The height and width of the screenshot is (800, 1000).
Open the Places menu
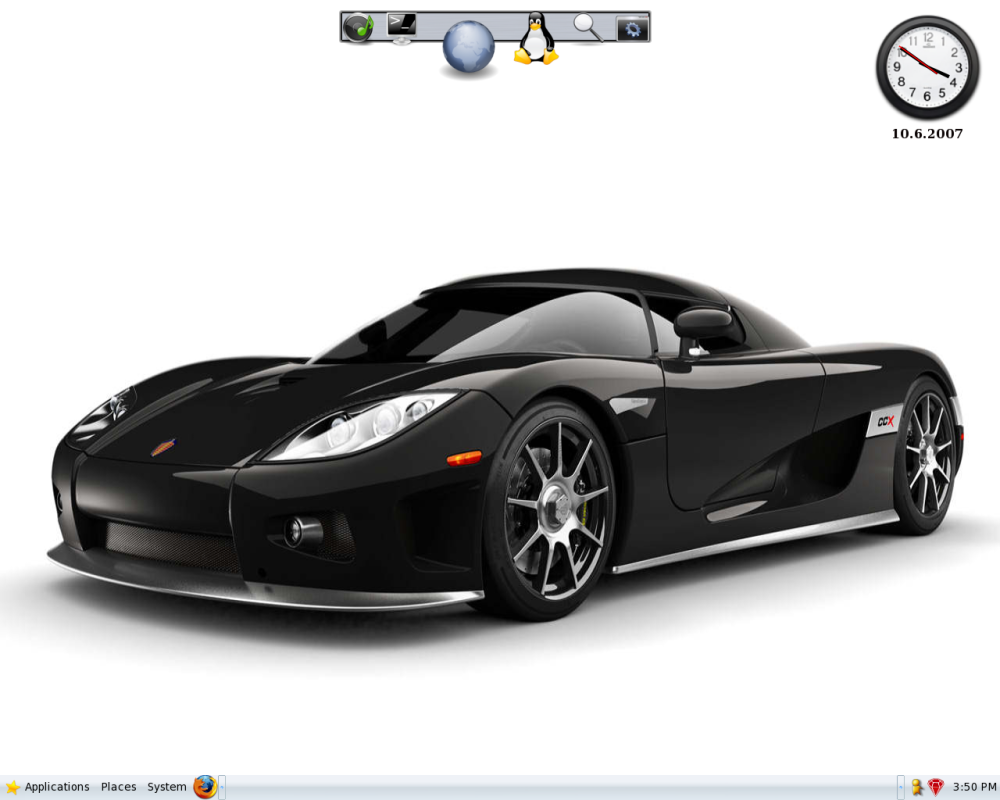(x=118, y=787)
